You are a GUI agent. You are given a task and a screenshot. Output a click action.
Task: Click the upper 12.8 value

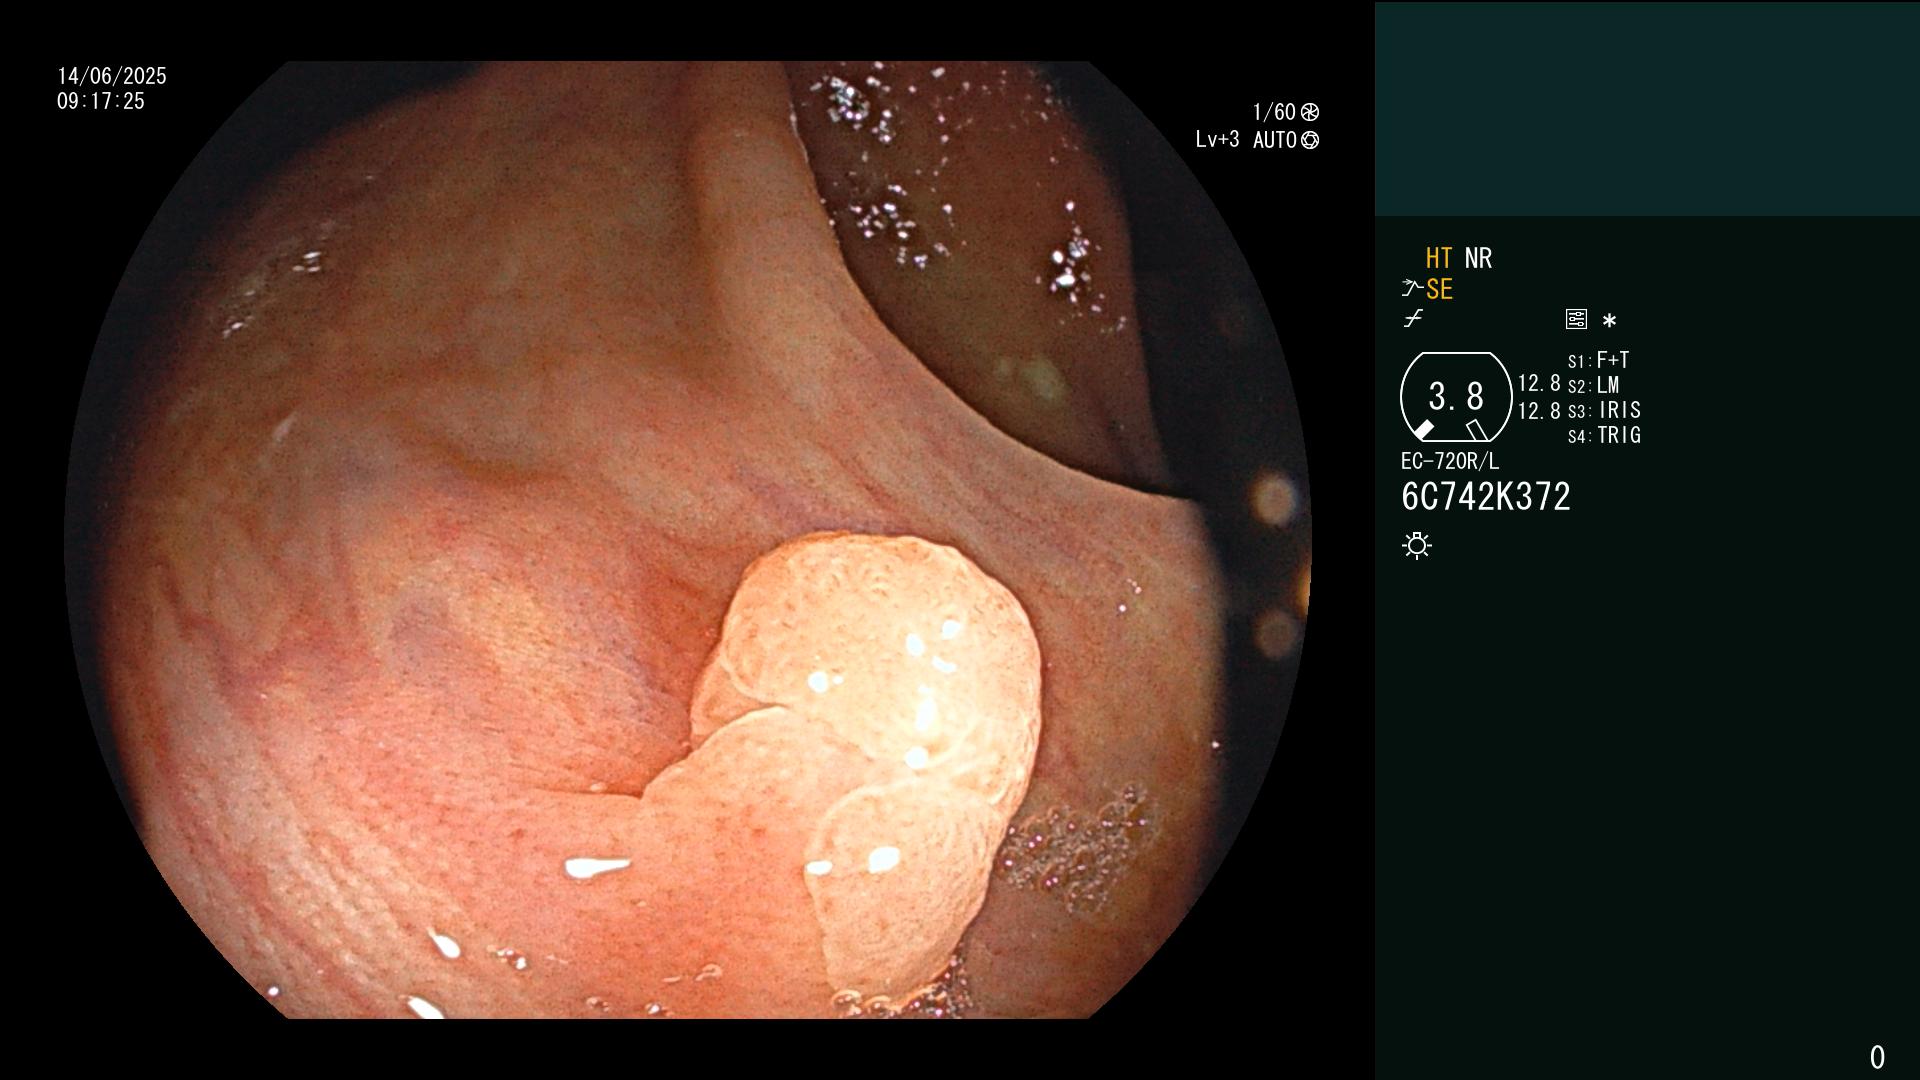(x=1539, y=383)
